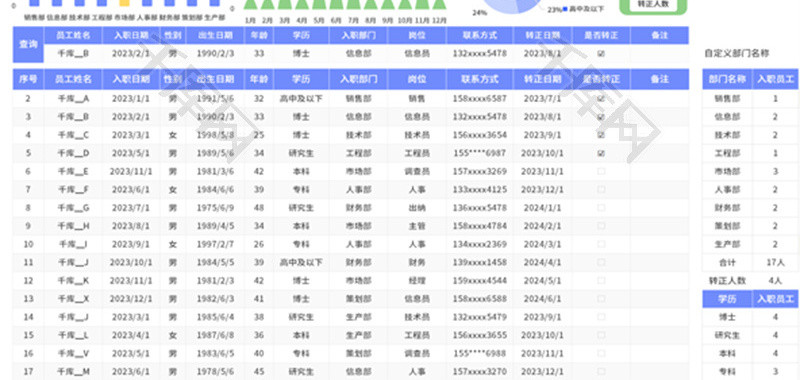Image resolution: width=800 pixels, height=380 pixels.
Task: Check the 是否转正 box for 千库__E
Action: point(601,171)
